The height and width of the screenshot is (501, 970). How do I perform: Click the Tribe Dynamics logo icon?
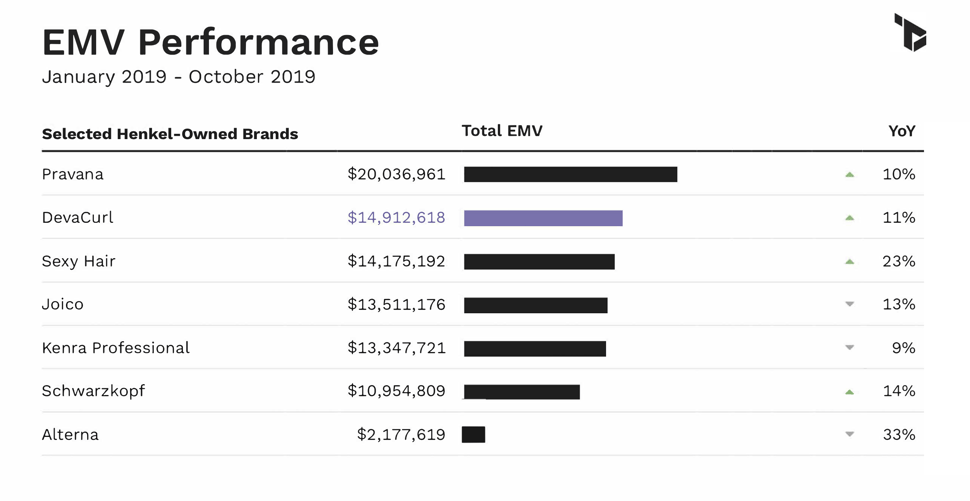(x=910, y=32)
